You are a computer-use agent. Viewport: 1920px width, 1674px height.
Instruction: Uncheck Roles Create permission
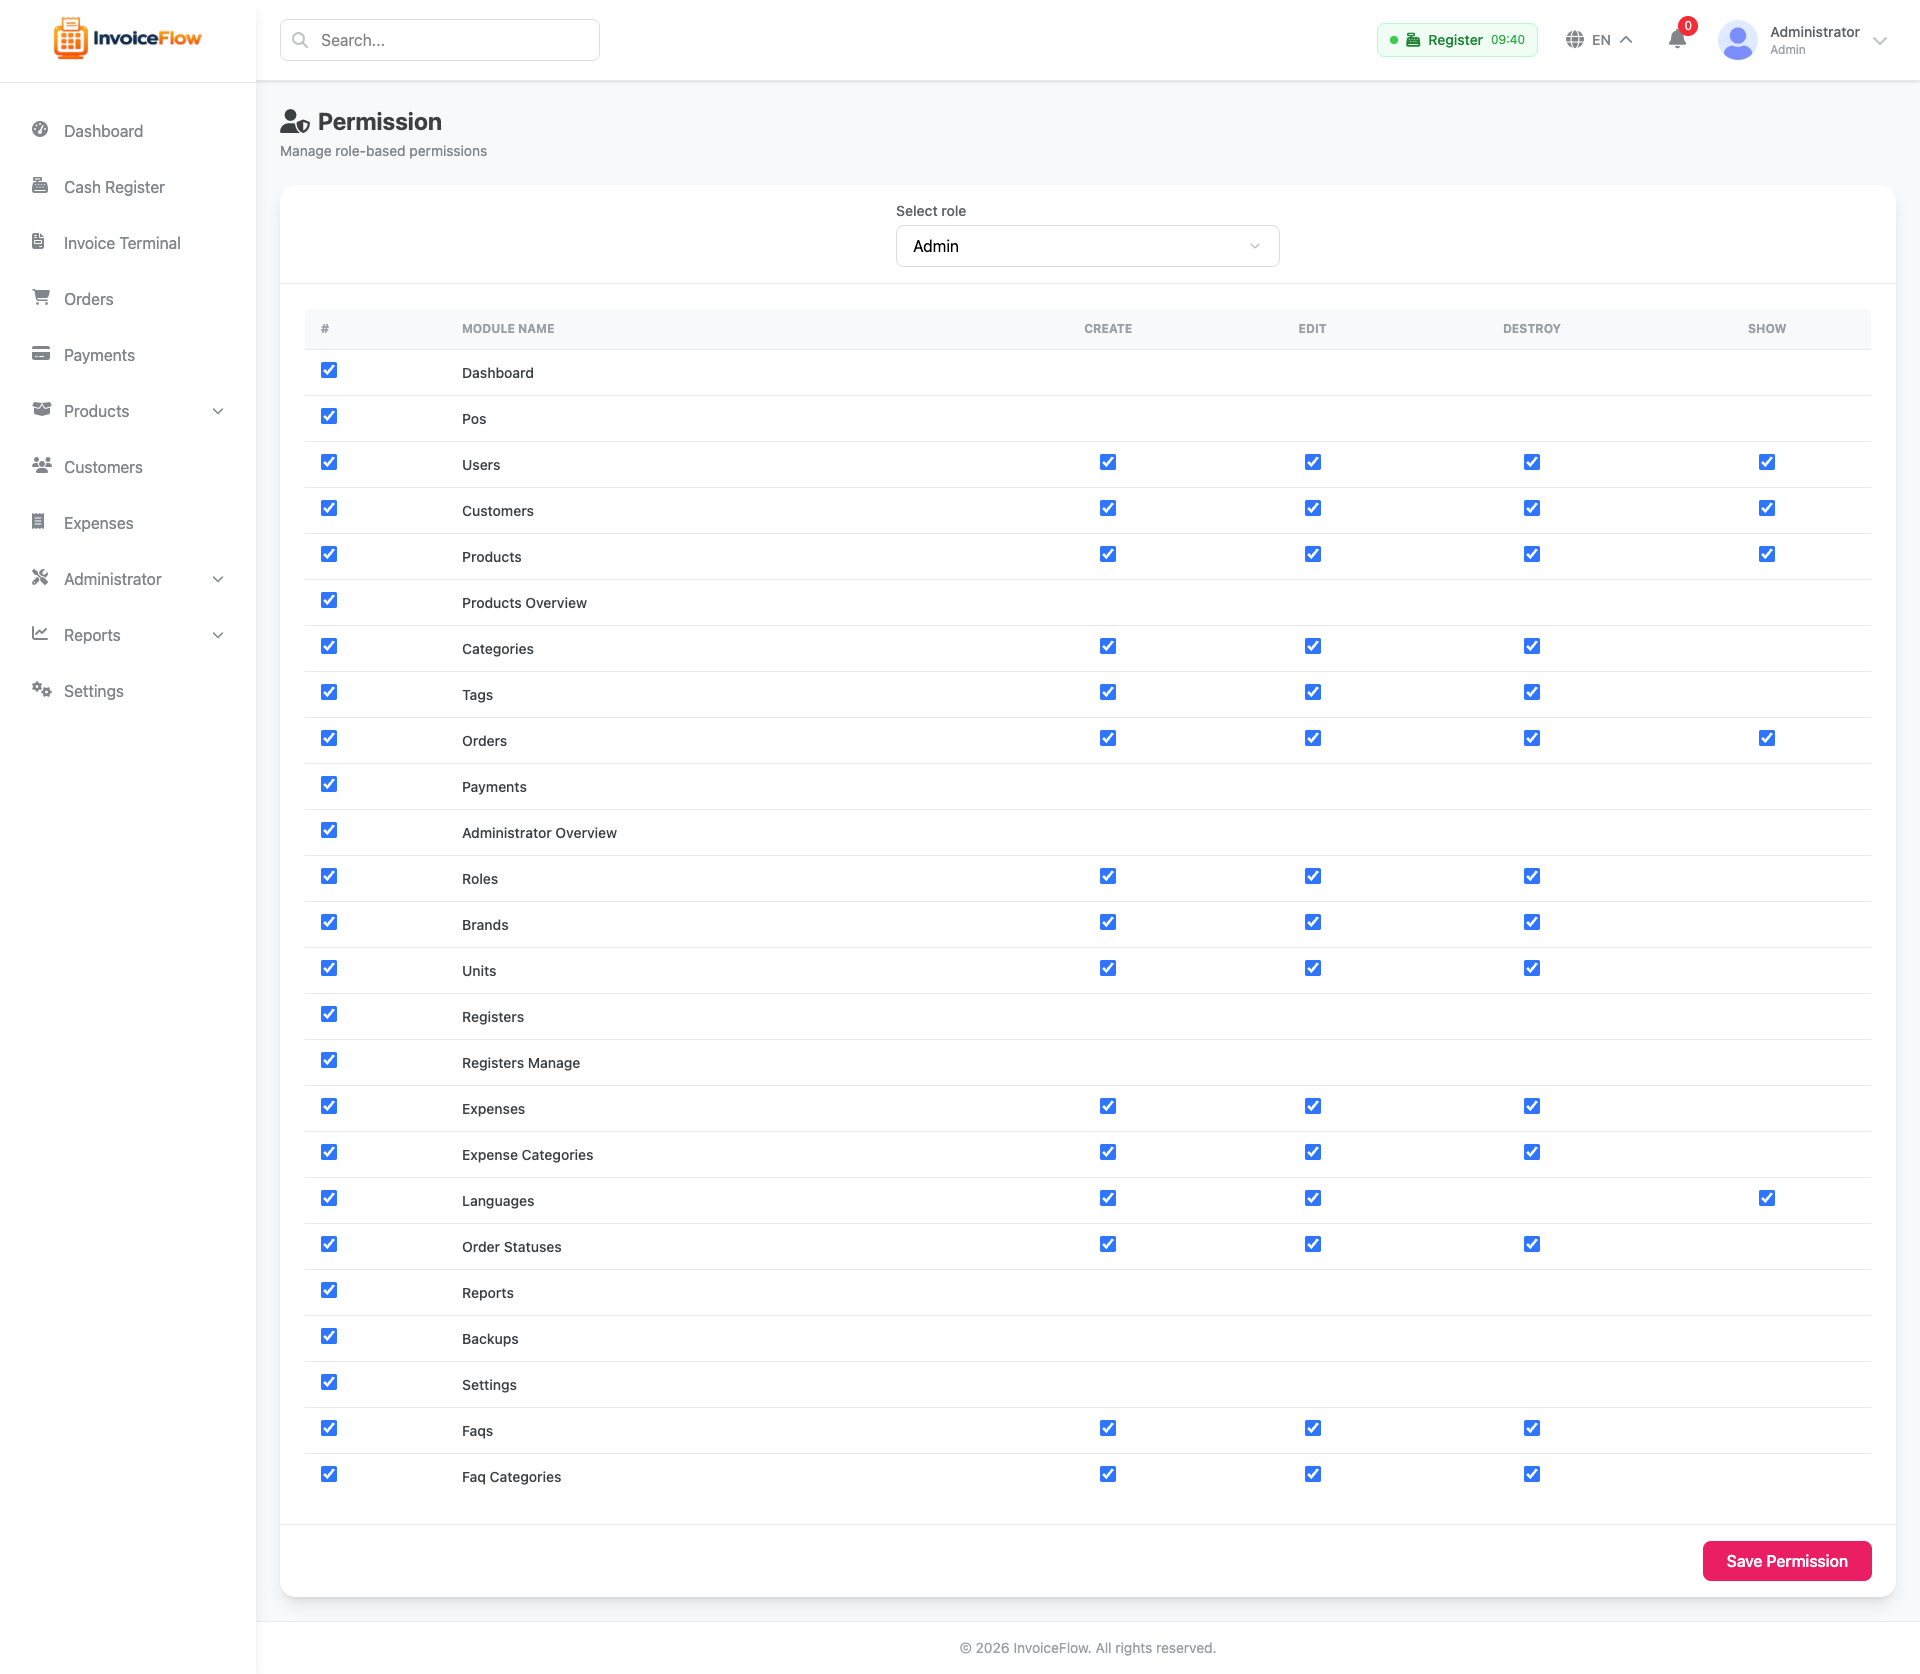[x=1108, y=876]
